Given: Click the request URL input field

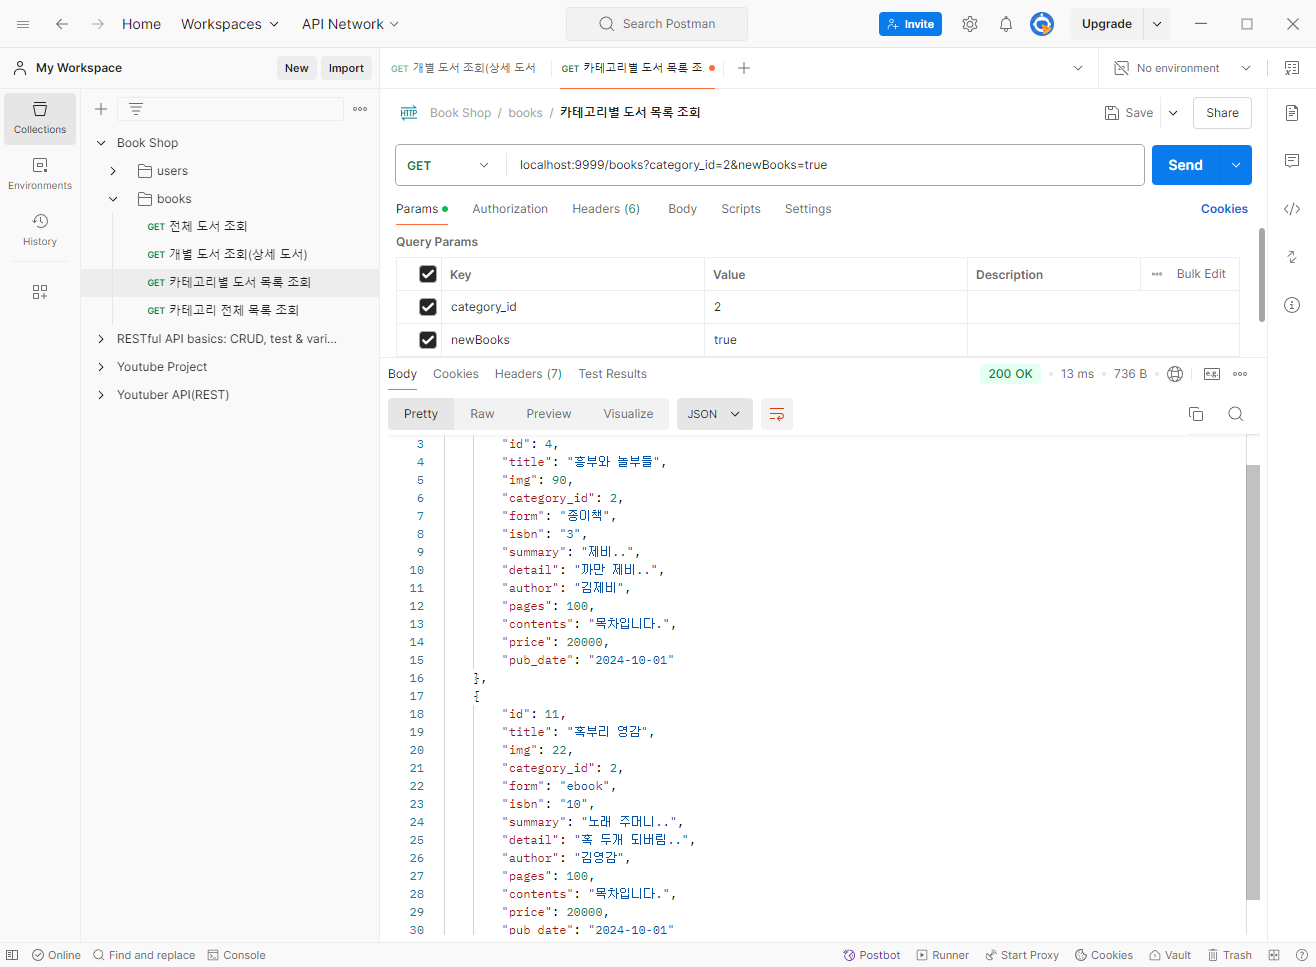Looking at the screenshot, I should click(x=825, y=165).
